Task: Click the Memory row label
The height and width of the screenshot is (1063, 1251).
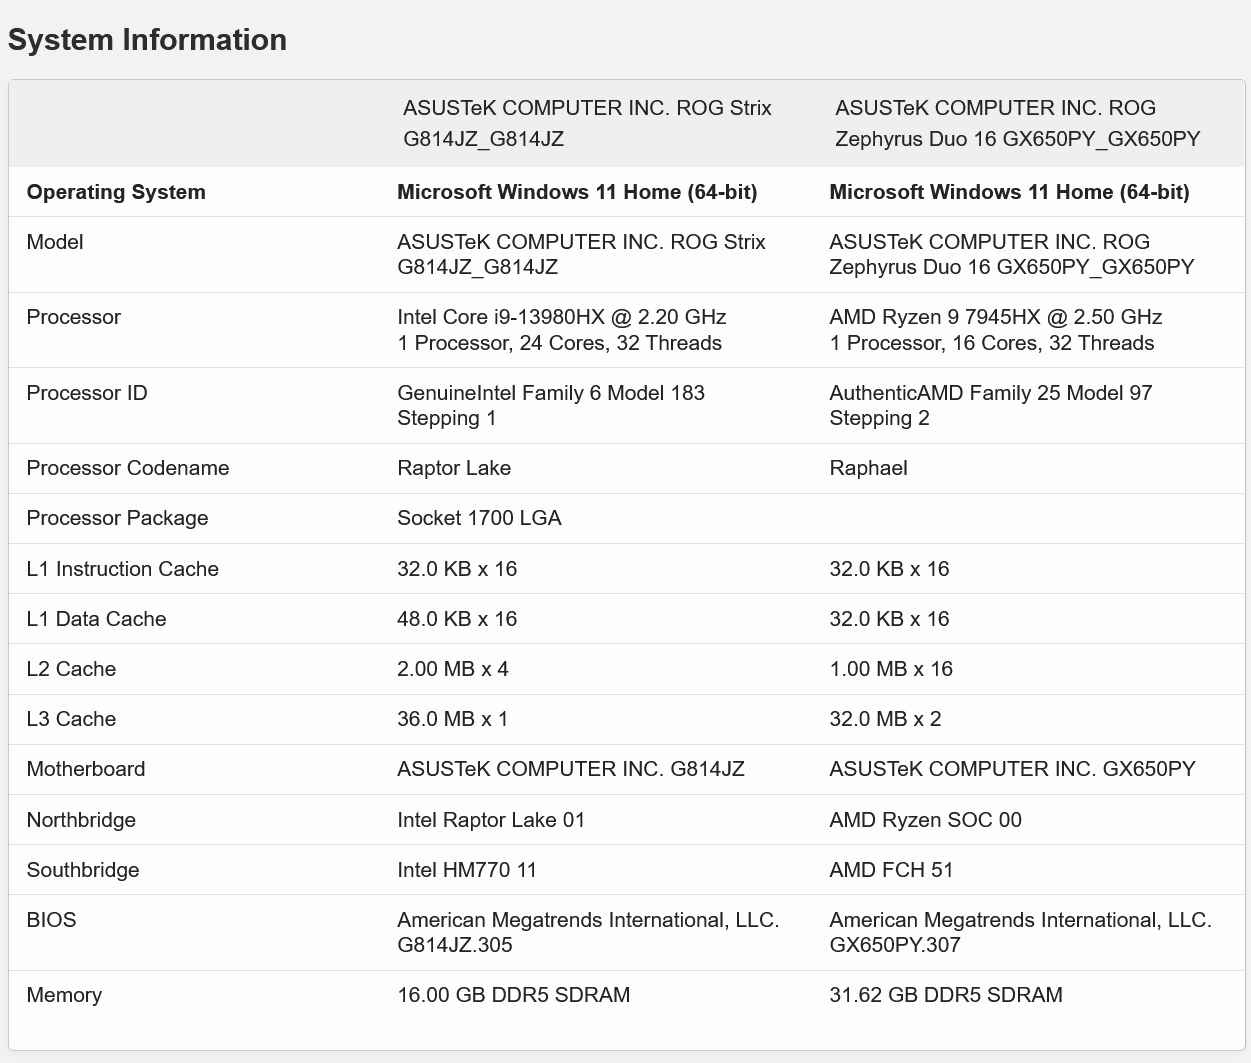Action: point(64,995)
